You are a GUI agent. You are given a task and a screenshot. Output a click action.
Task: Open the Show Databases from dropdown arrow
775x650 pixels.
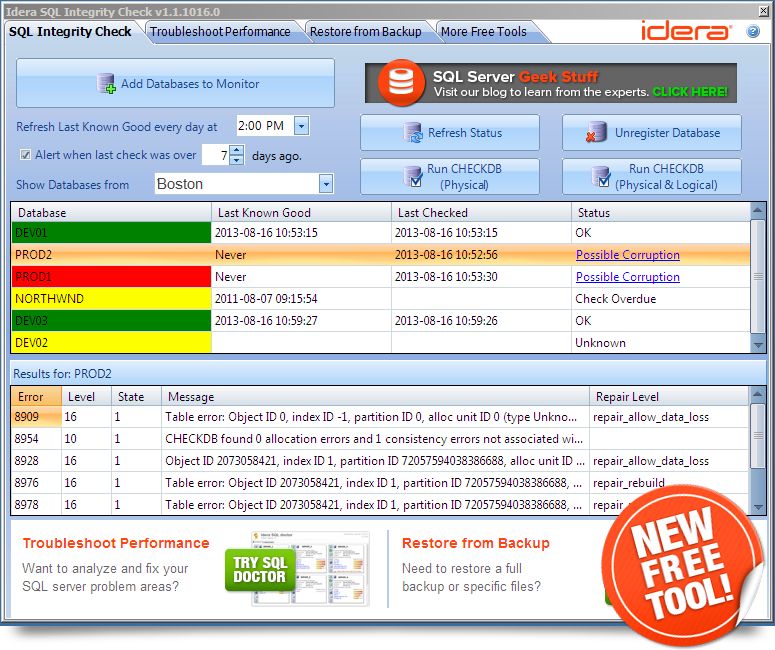325,184
